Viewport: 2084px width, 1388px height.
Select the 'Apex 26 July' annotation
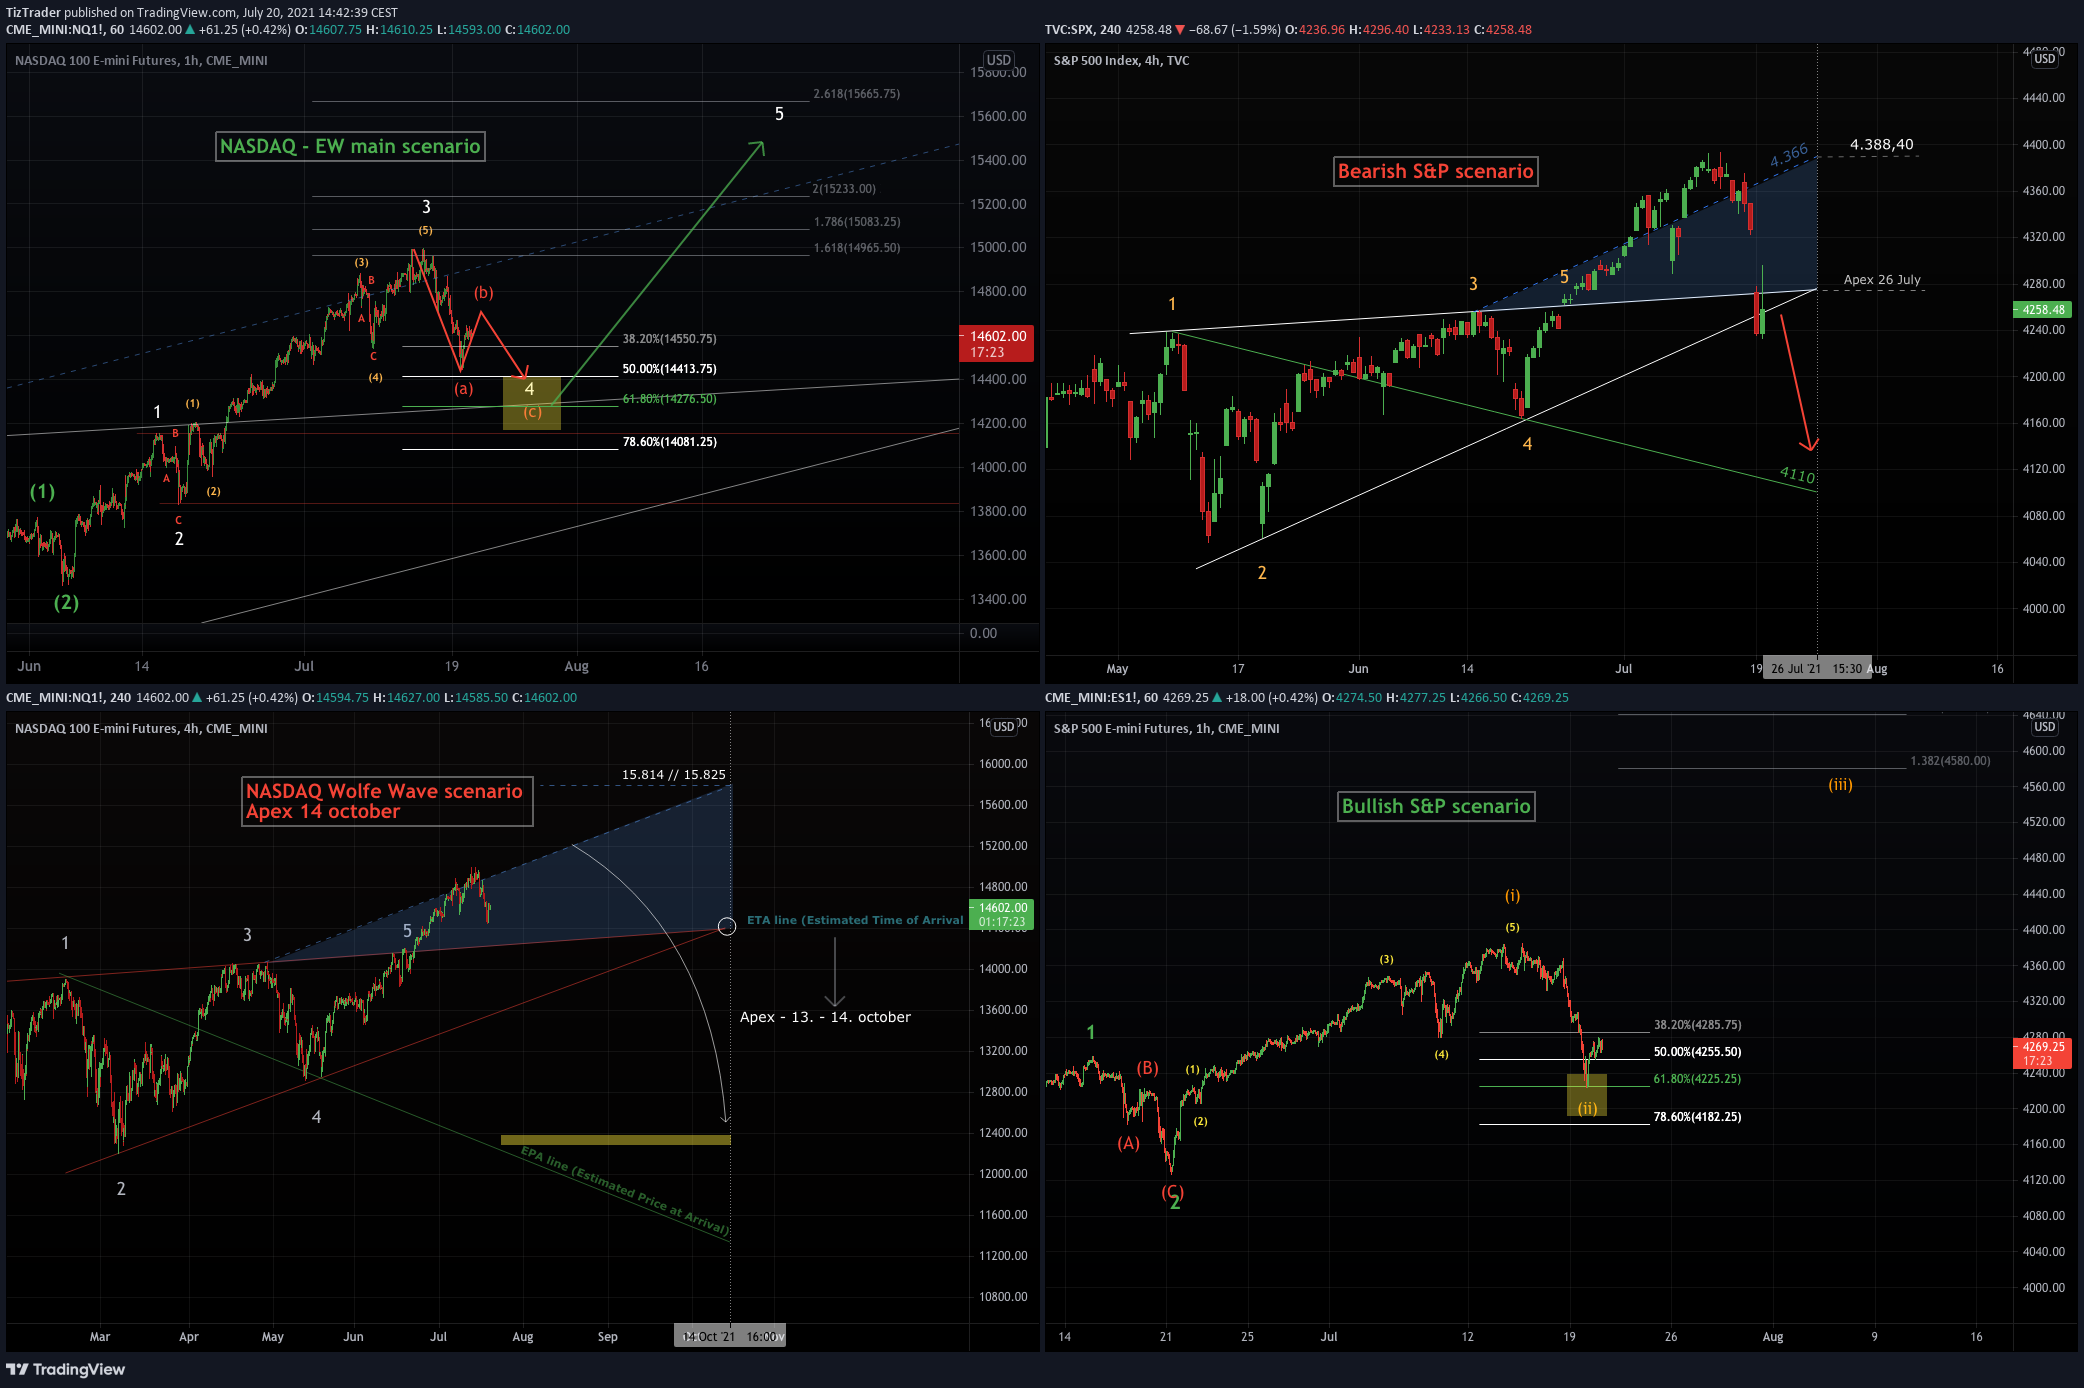pyautogui.click(x=1882, y=280)
